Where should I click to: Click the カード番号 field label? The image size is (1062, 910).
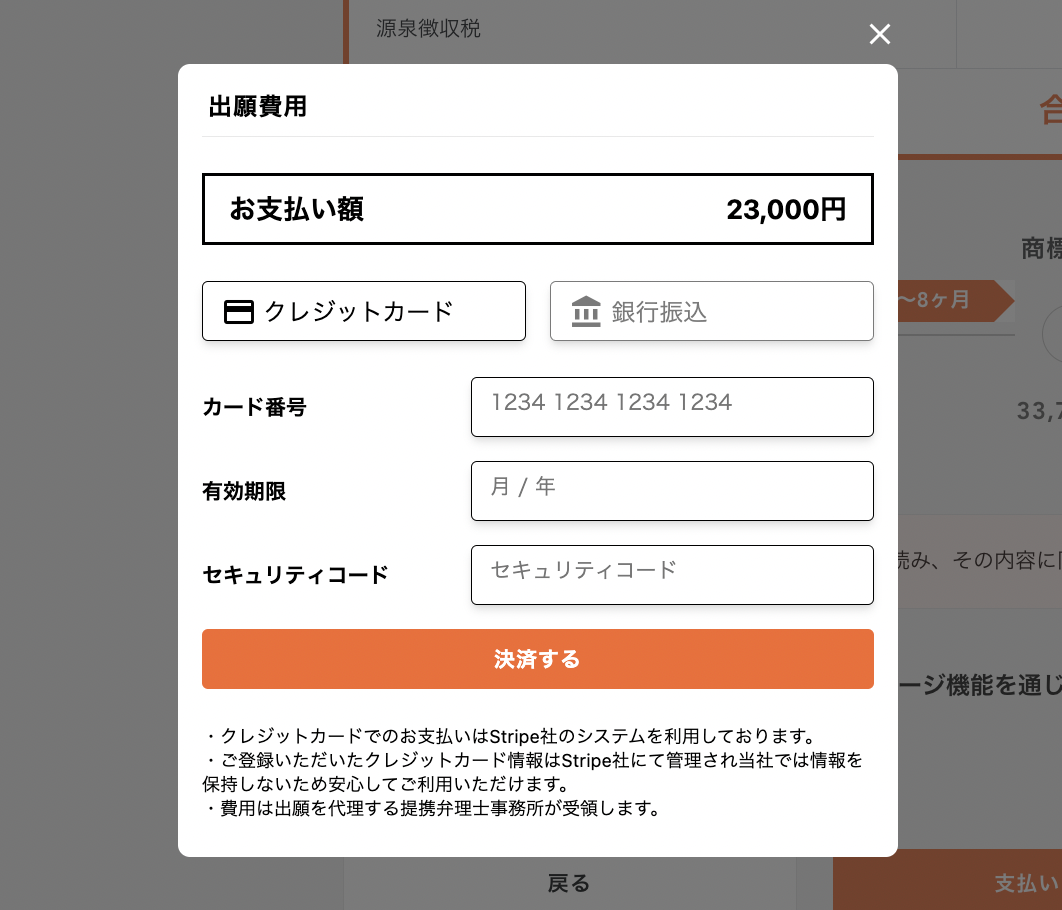(254, 407)
